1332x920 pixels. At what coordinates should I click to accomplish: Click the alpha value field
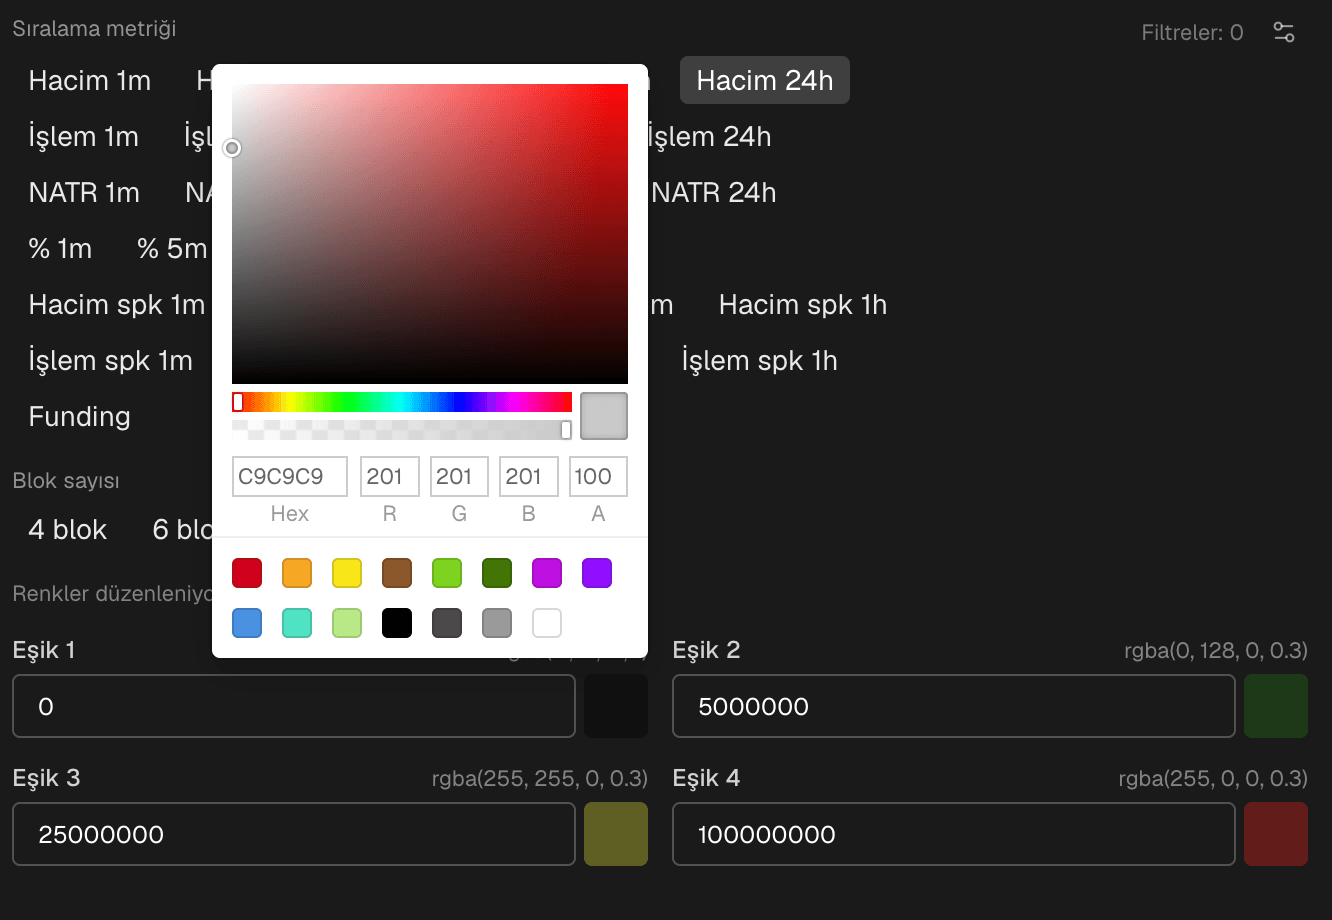tap(598, 476)
